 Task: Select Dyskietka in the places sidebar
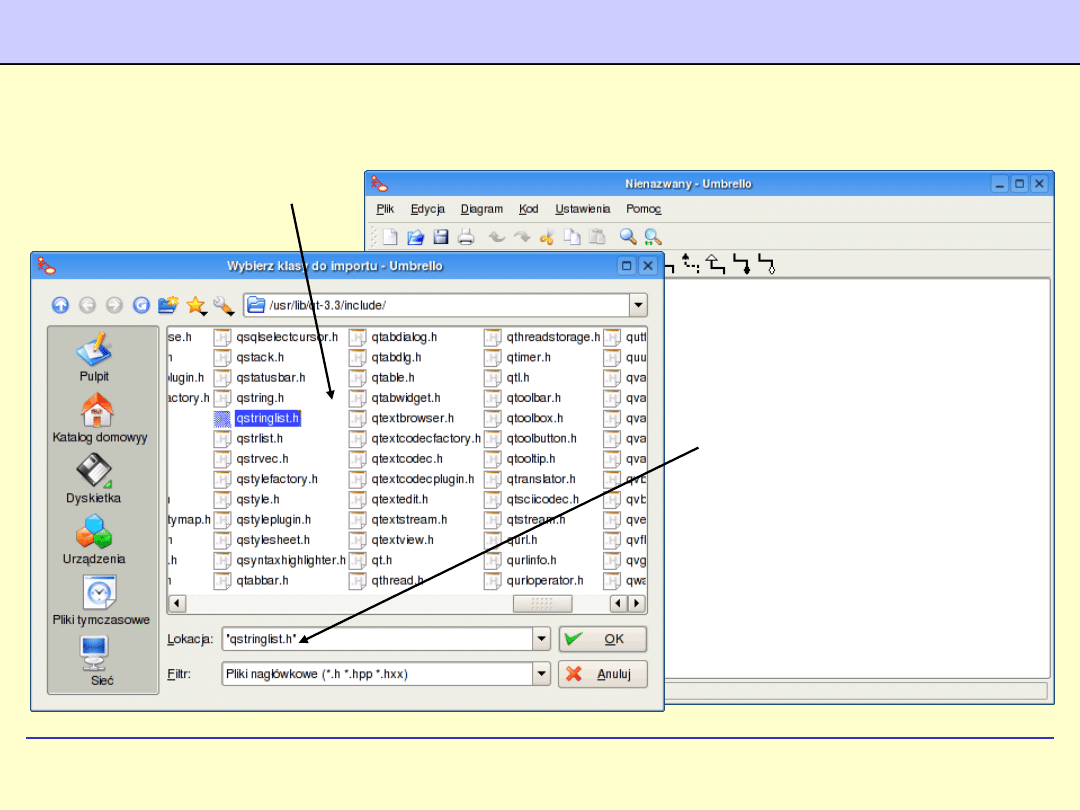click(94, 478)
